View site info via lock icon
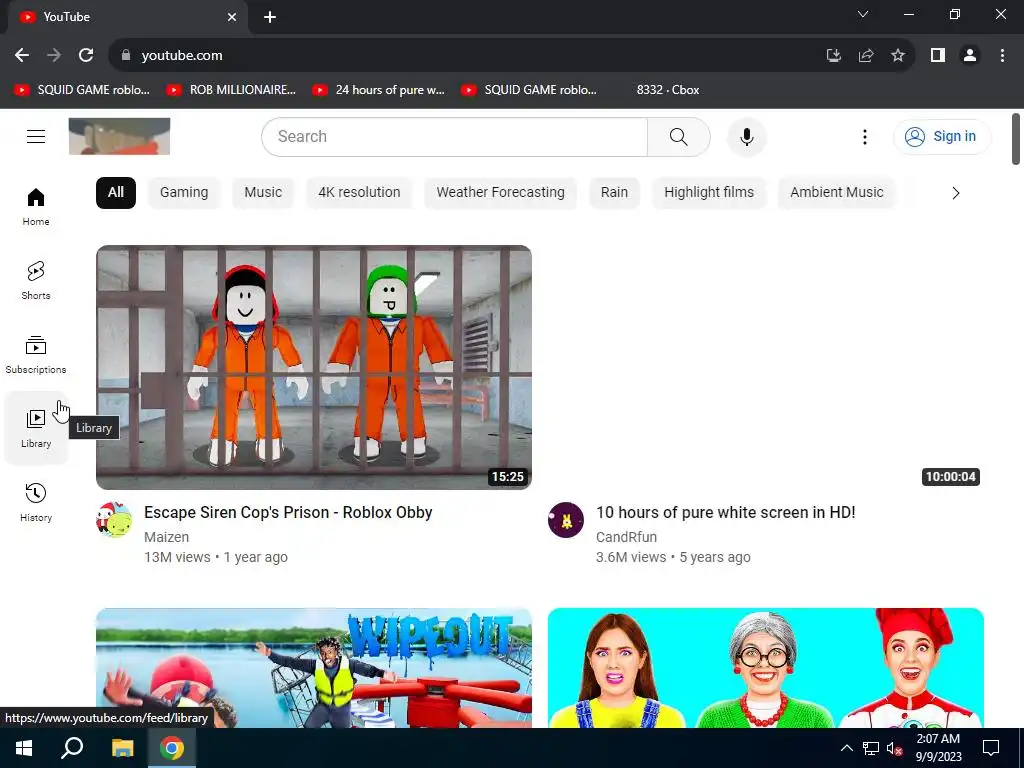The height and width of the screenshot is (768, 1024). tap(126, 56)
